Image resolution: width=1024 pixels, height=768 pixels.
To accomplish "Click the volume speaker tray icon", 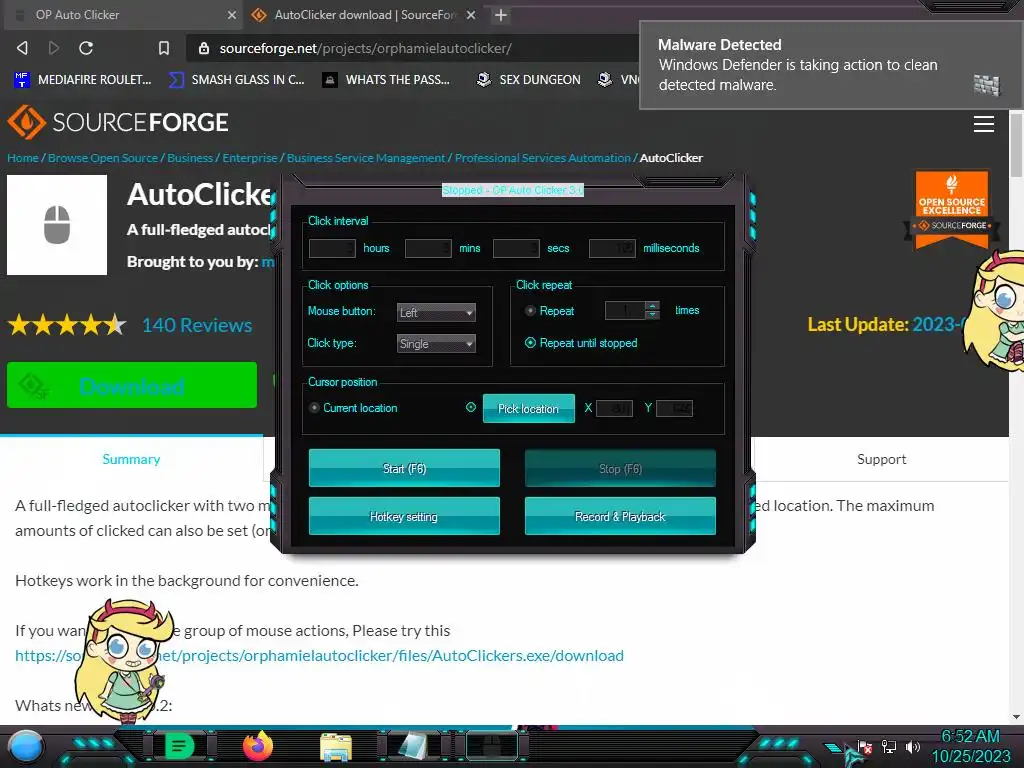I will click(x=913, y=746).
